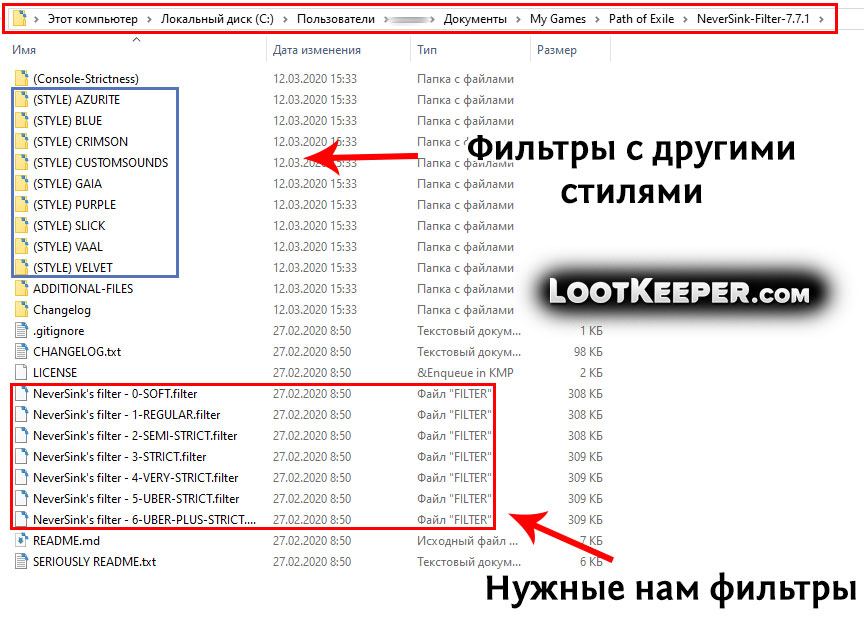
Task: Navigate to 'My Games' in the address path
Action: [x=558, y=19]
